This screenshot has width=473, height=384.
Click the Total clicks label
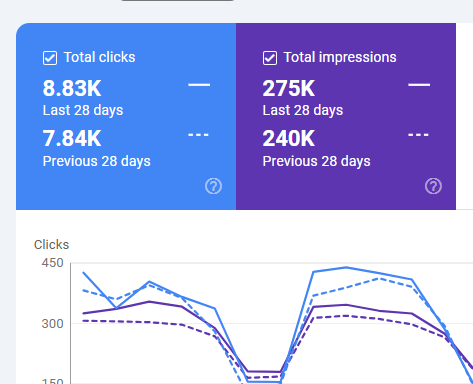[x=100, y=57]
